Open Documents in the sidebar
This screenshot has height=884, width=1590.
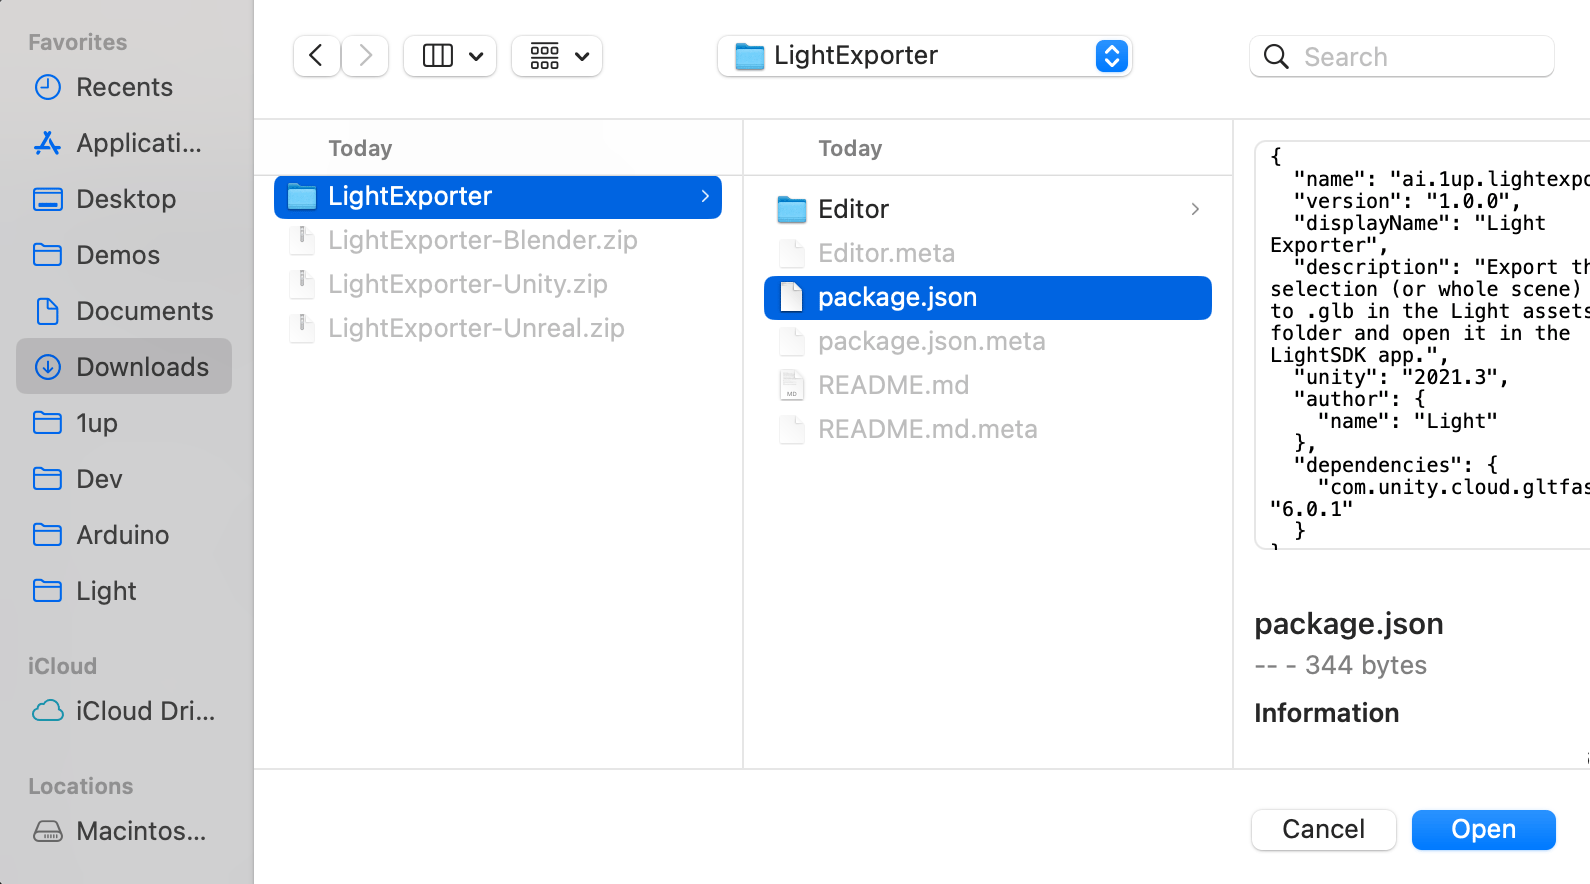coord(124,311)
